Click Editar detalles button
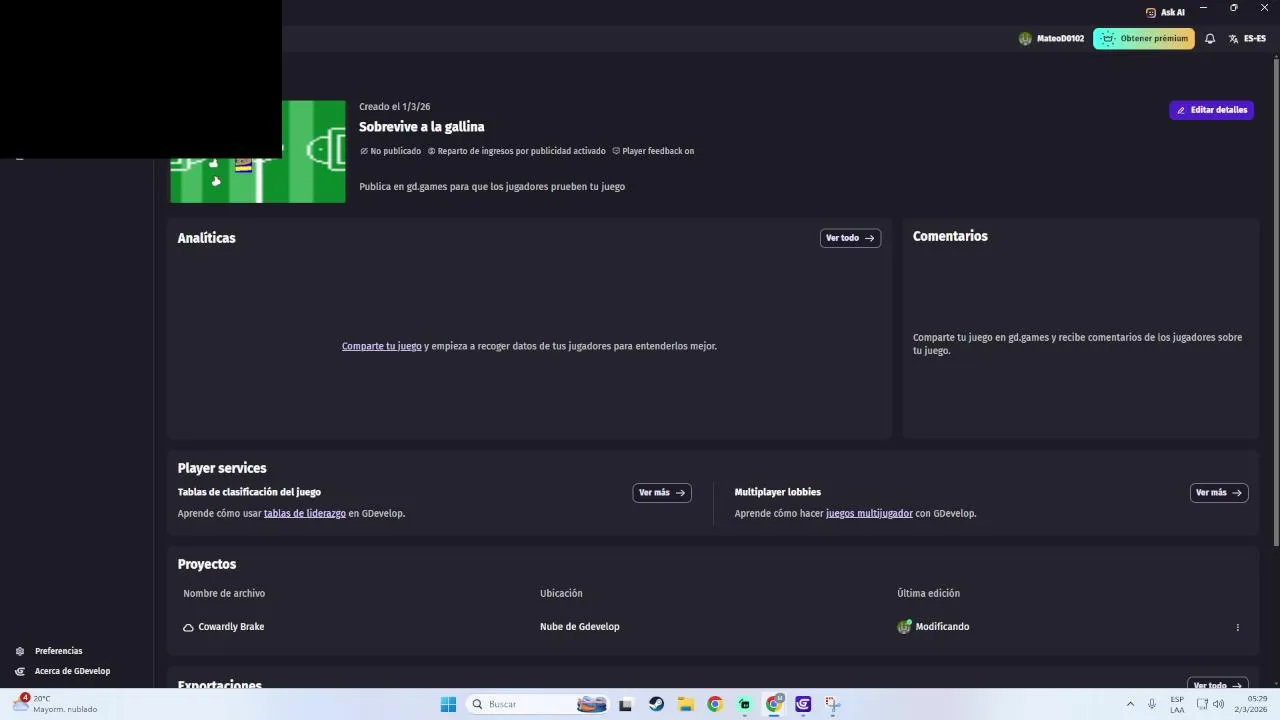 click(1212, 110)
